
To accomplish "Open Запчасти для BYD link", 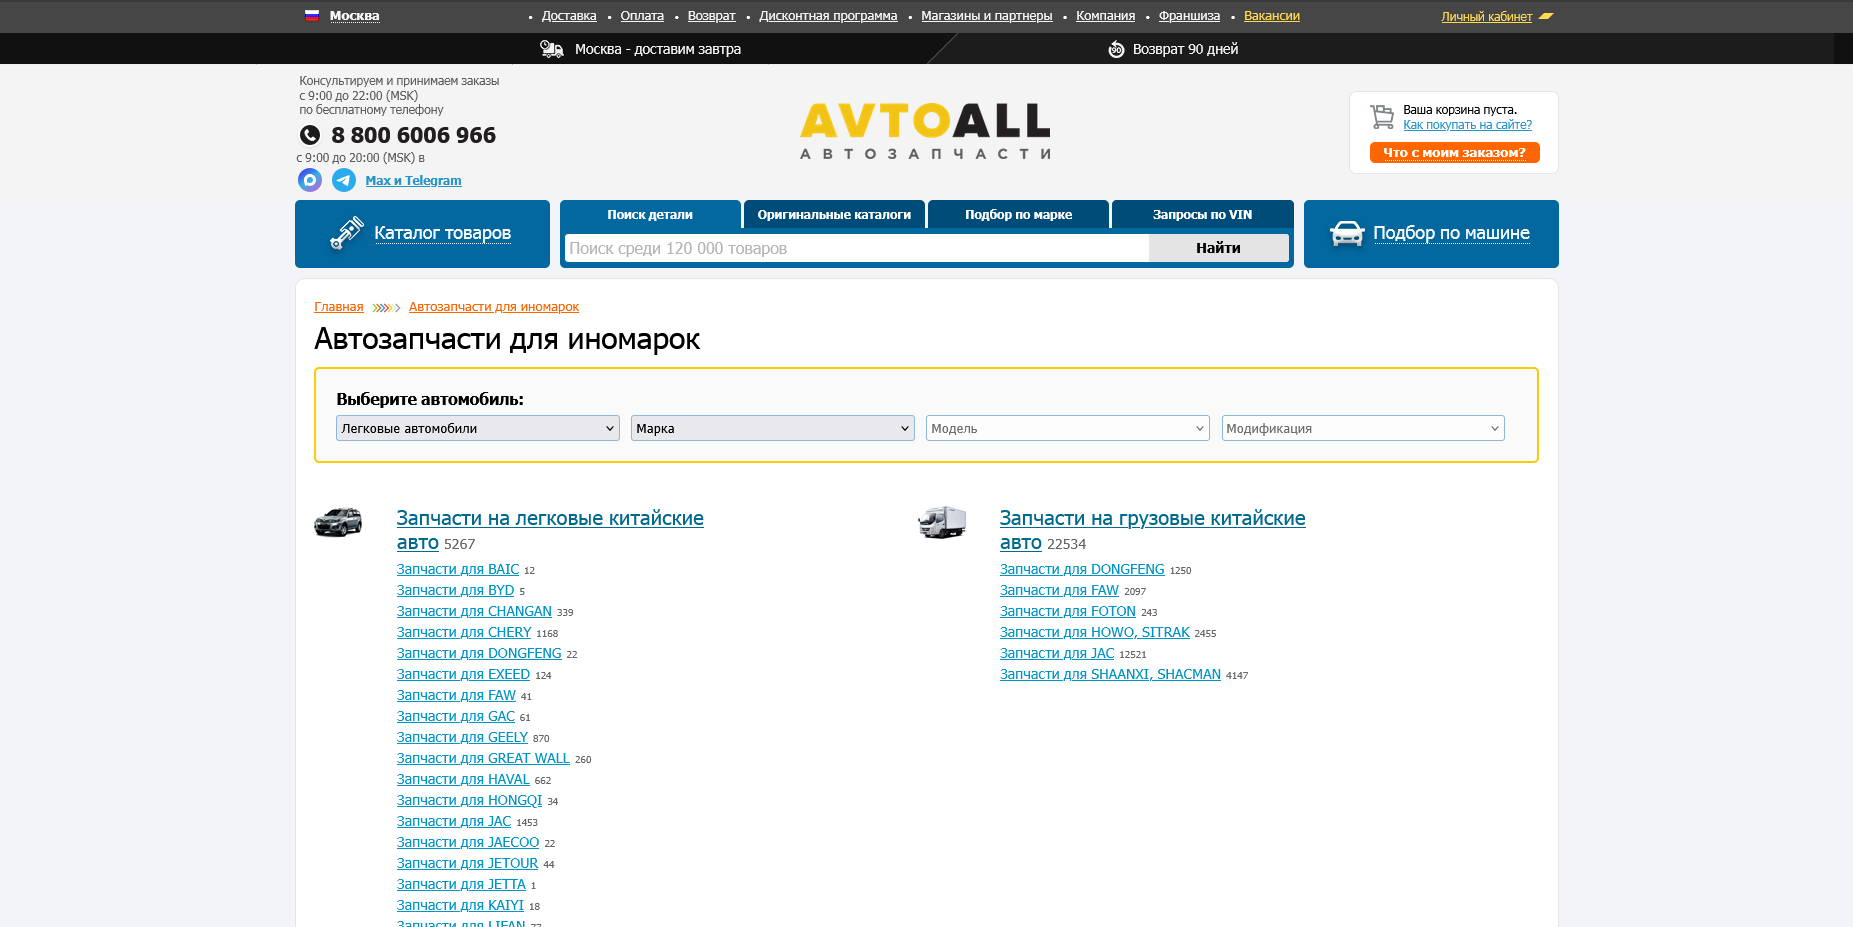I will [455, 590].
